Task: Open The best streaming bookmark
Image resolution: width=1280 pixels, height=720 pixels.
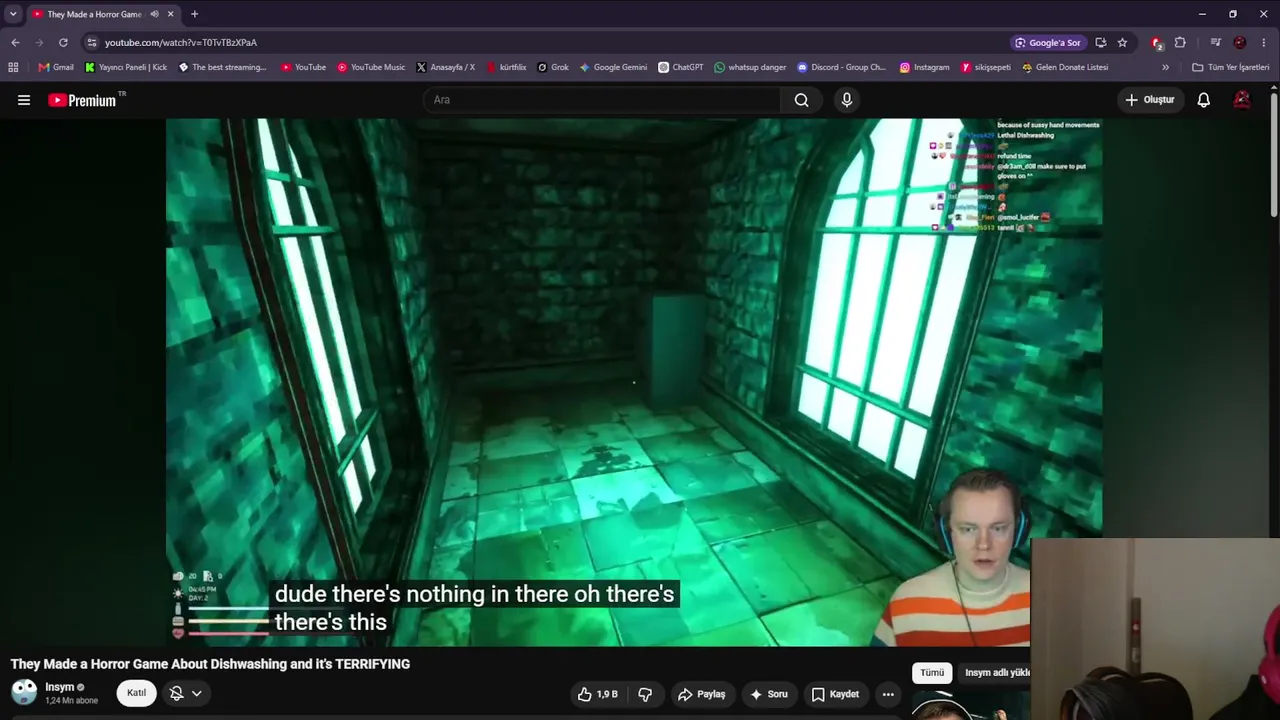Action: 222,67
